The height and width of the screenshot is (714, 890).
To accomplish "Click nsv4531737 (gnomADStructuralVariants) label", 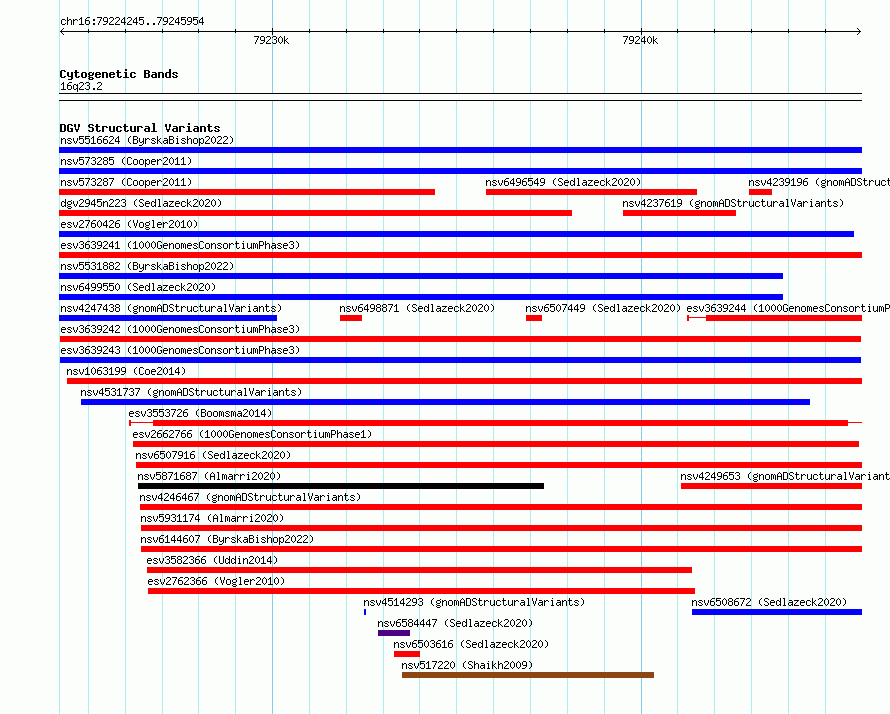I will tap(191, 392).
